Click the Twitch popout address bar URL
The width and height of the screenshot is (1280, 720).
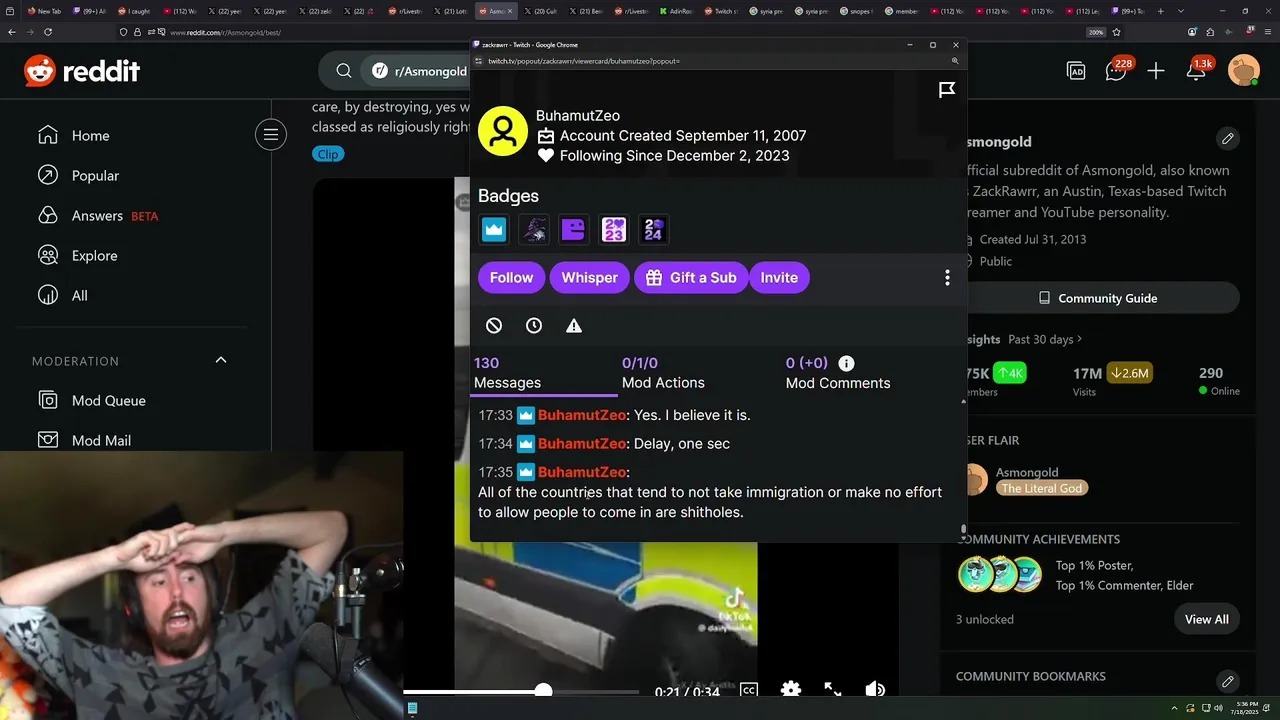click(x=583, y=61)
